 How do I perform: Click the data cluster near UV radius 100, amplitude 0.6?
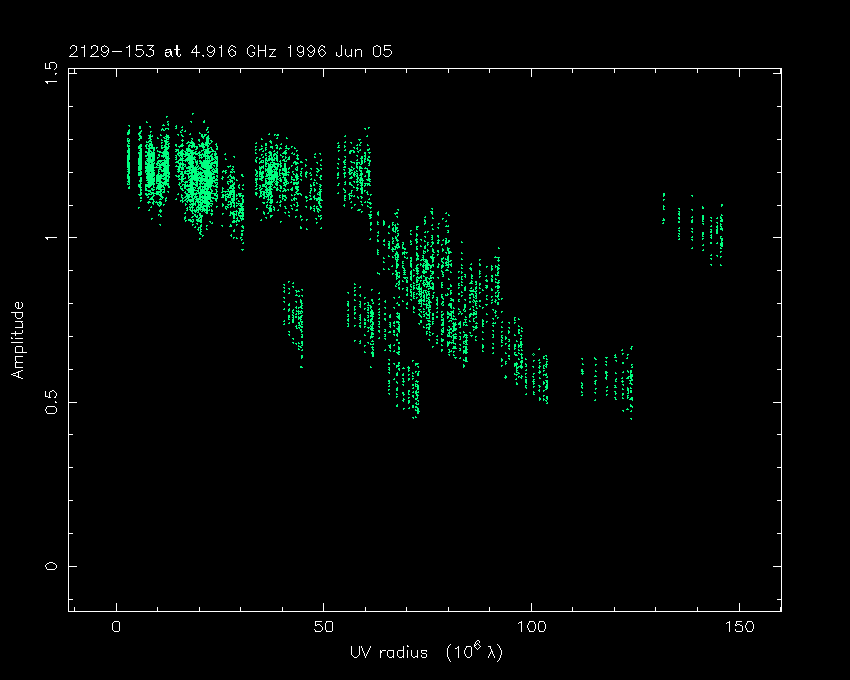click(x=530, y=370)
